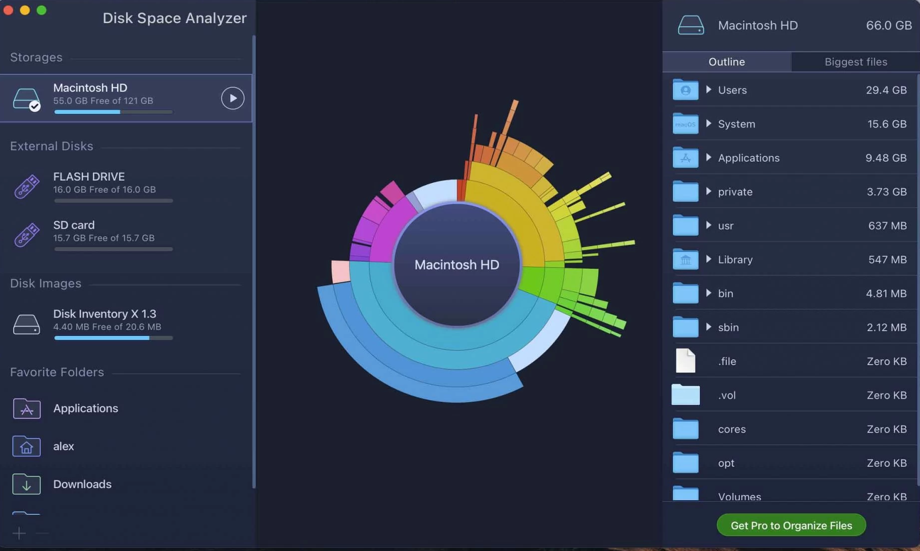Click the Macintosh HD header drive icon

691,25
